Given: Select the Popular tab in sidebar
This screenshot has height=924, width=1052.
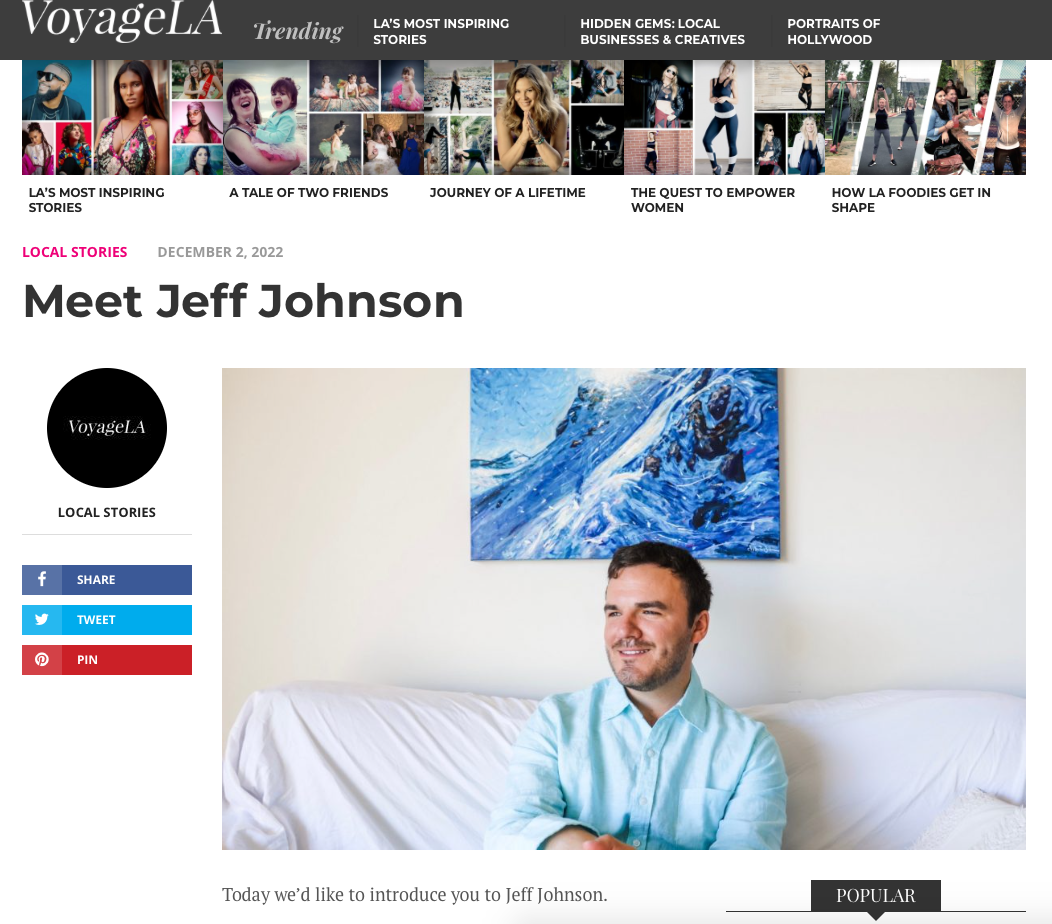Looking at the screenshot, I should 876,896.
